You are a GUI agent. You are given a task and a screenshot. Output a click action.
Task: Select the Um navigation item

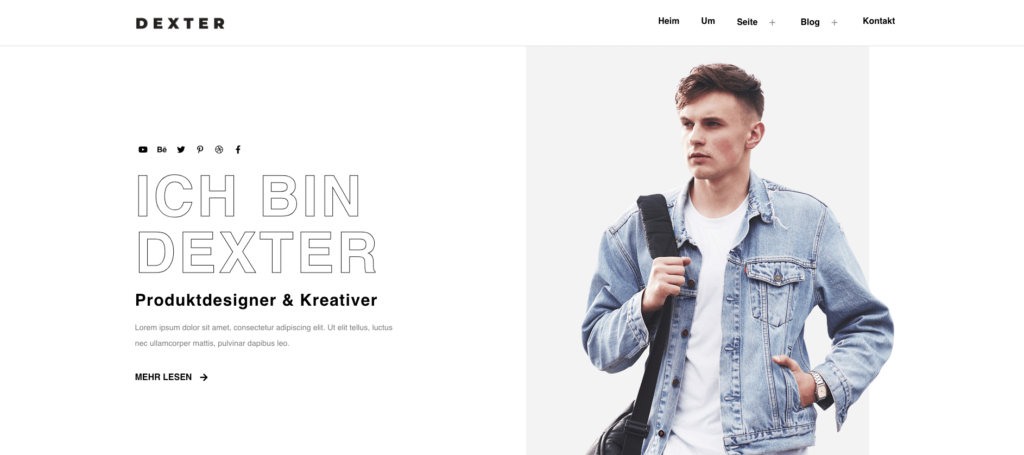pyautogui.click(x=708, y=21)
